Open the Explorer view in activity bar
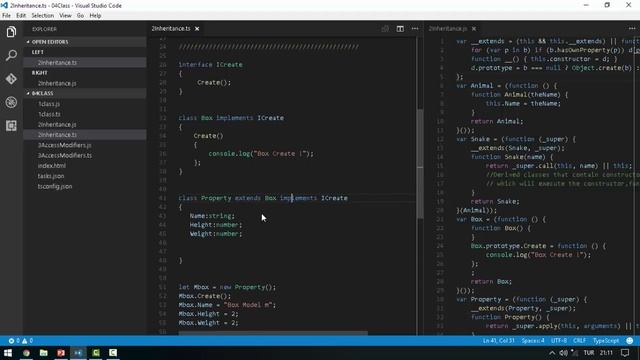The height and width of the screenshot is (360, 640). click(x=11, y=32)
